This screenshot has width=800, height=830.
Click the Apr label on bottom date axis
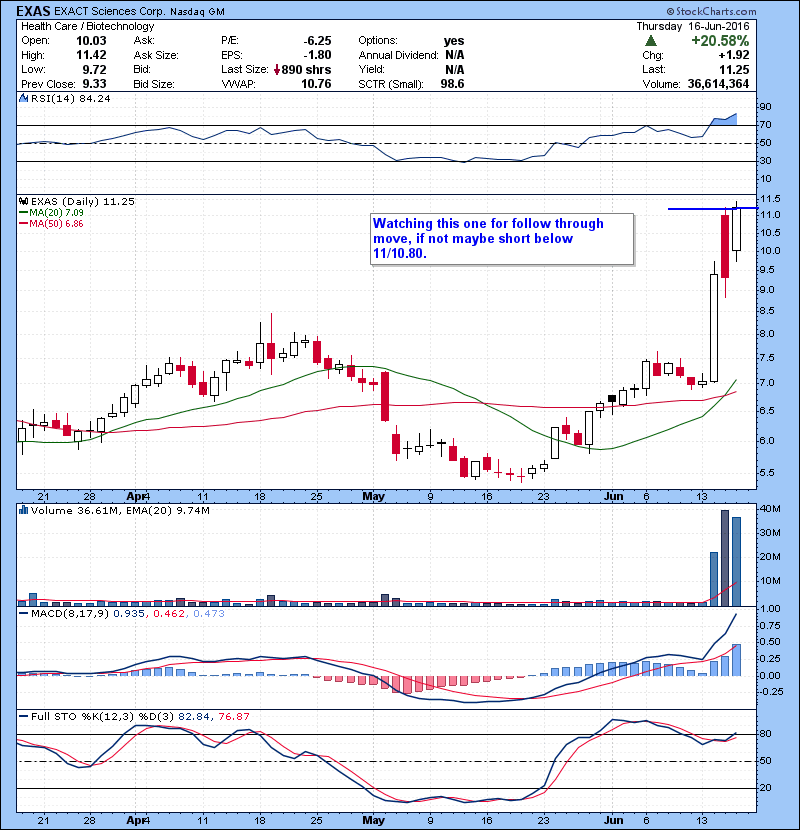[137, 820]
